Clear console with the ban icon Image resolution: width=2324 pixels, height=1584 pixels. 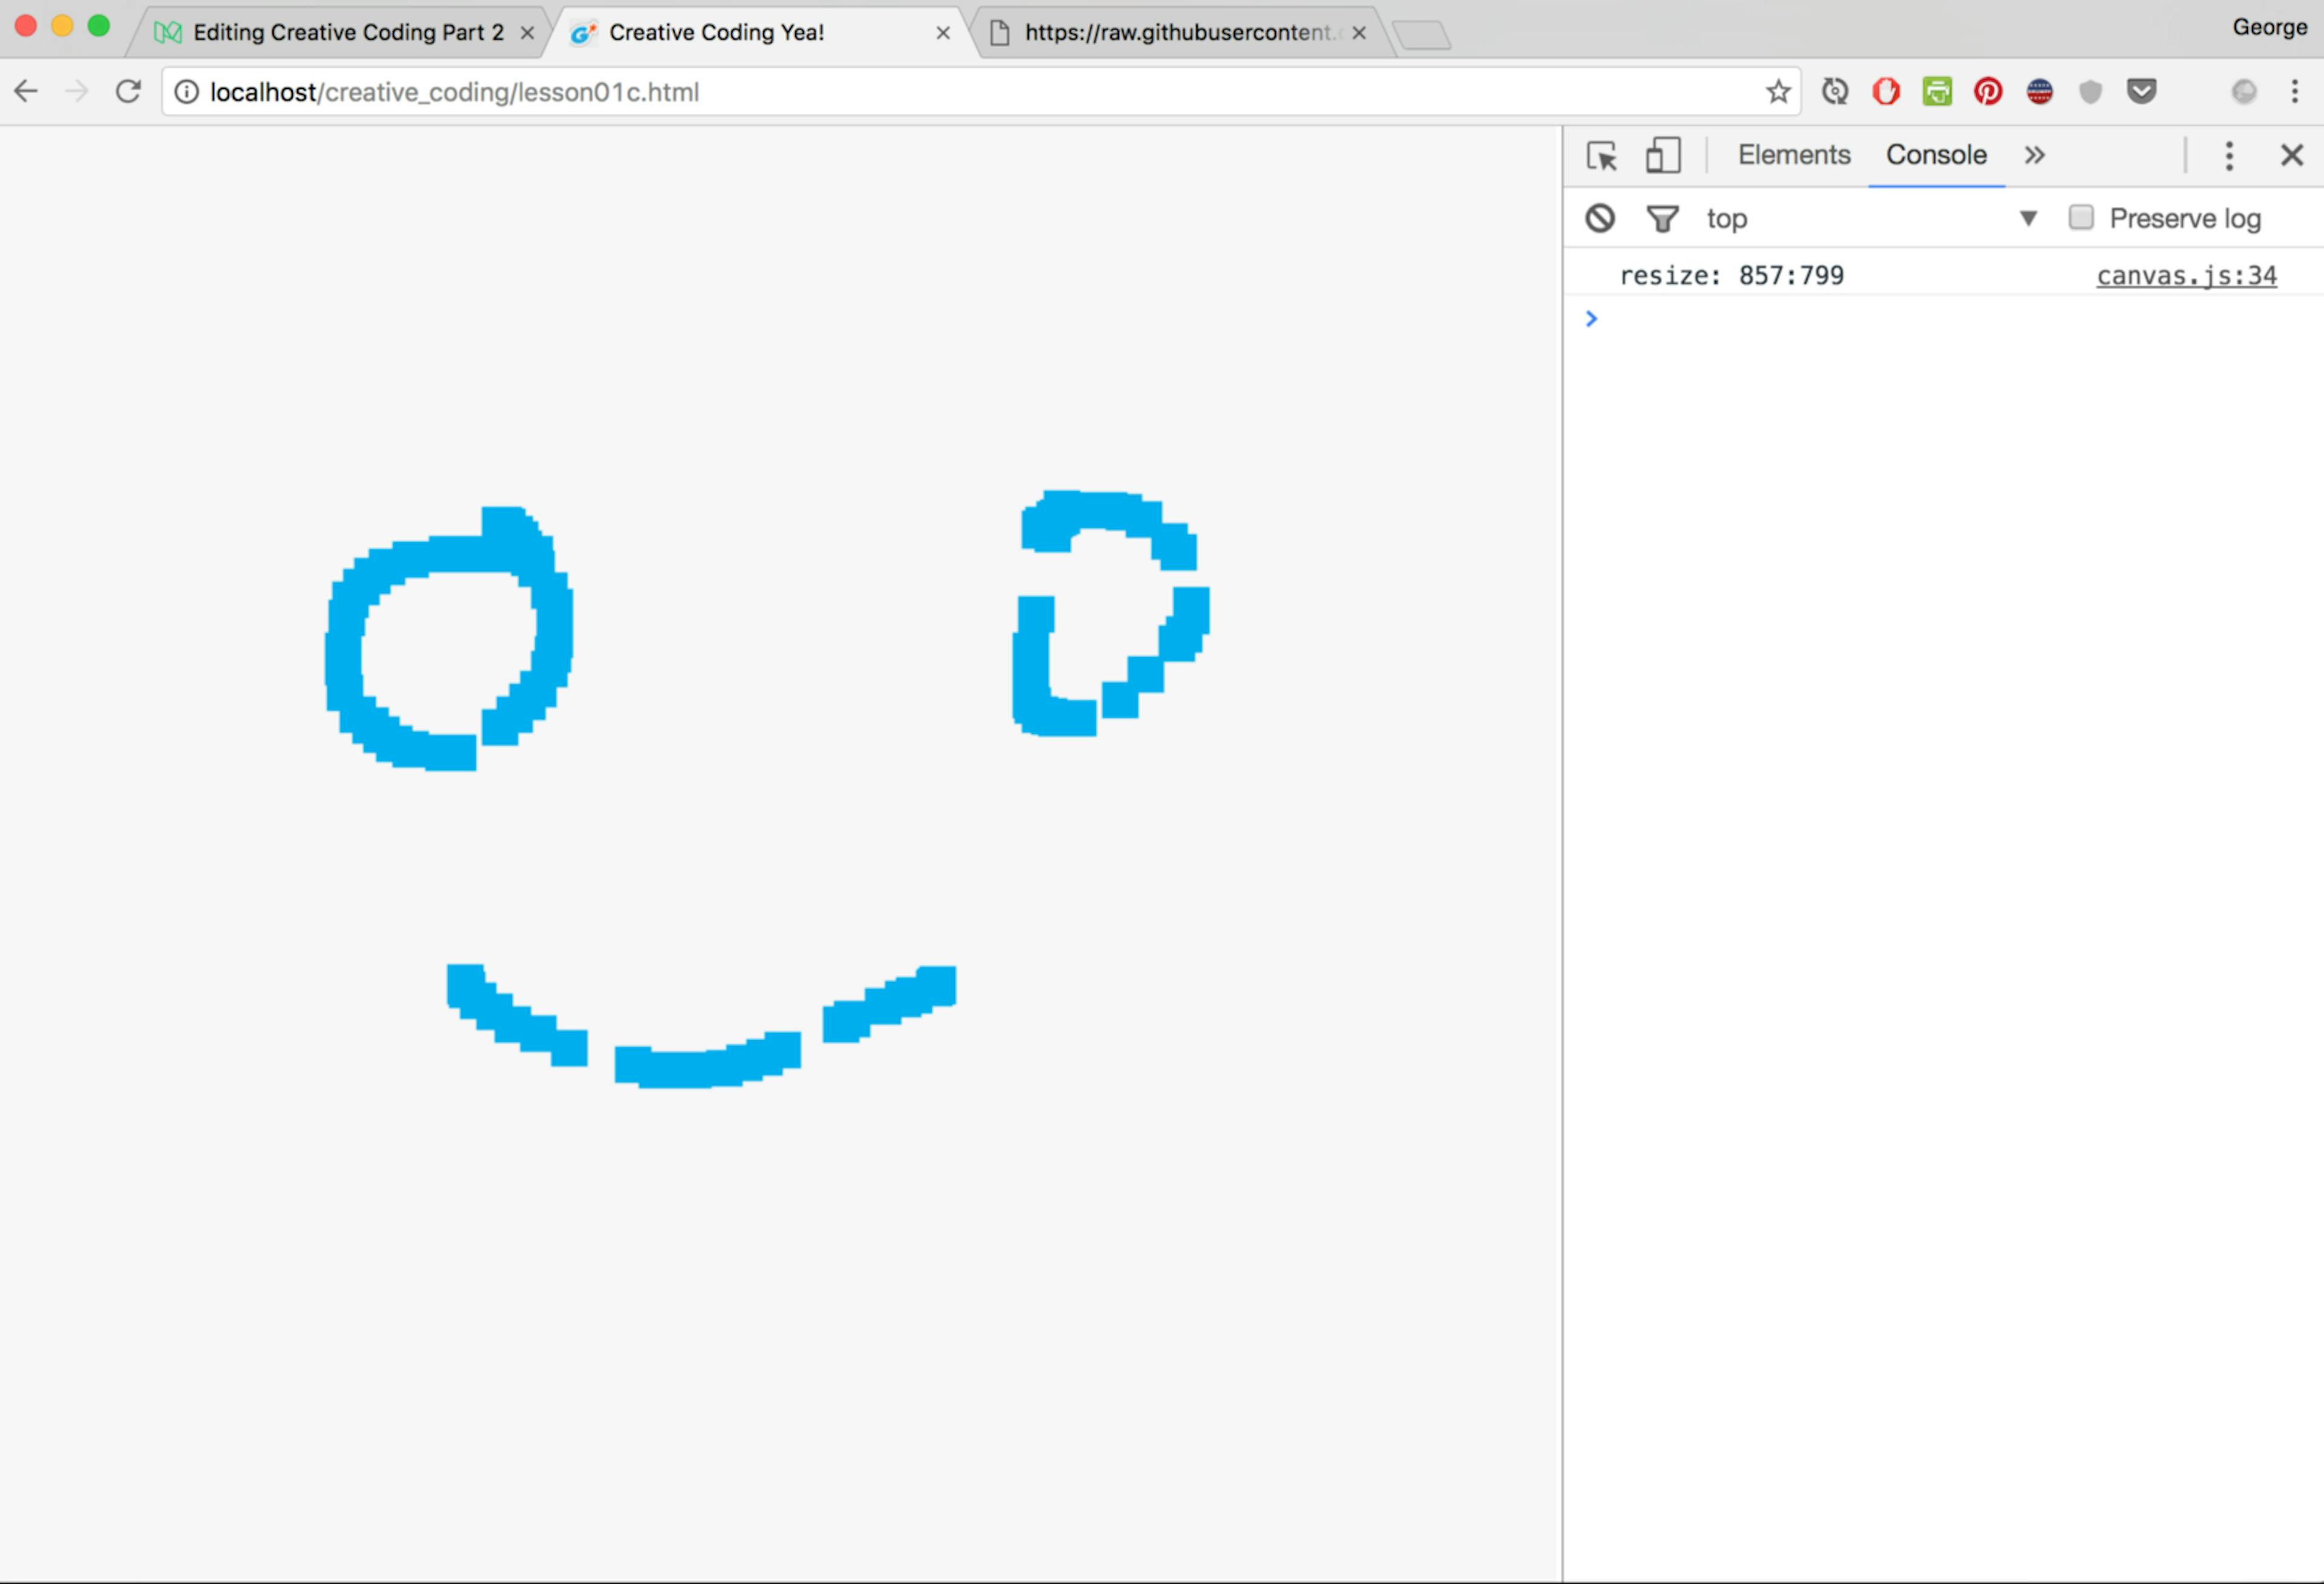pos(1599,218)
